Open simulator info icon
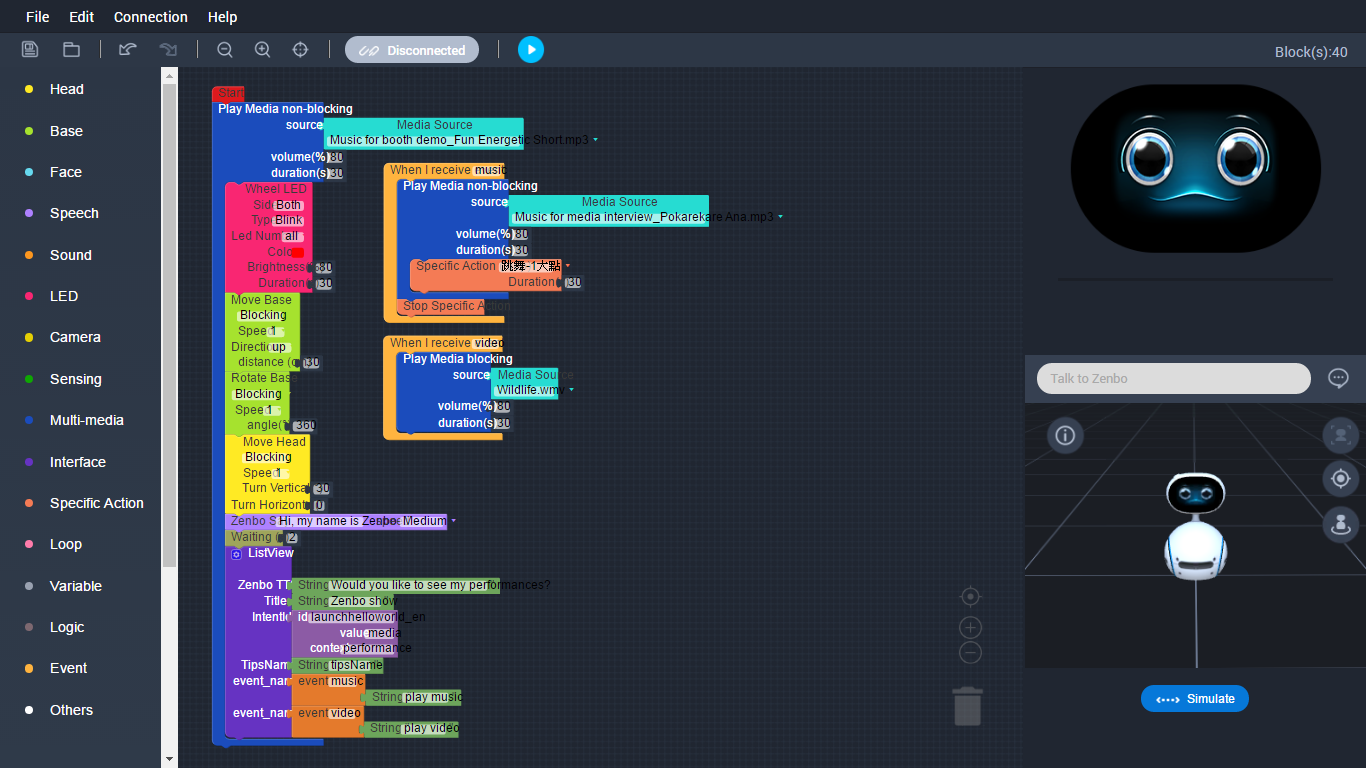This screenshot has width=1366, height=768. click(x=1065, y=435)
